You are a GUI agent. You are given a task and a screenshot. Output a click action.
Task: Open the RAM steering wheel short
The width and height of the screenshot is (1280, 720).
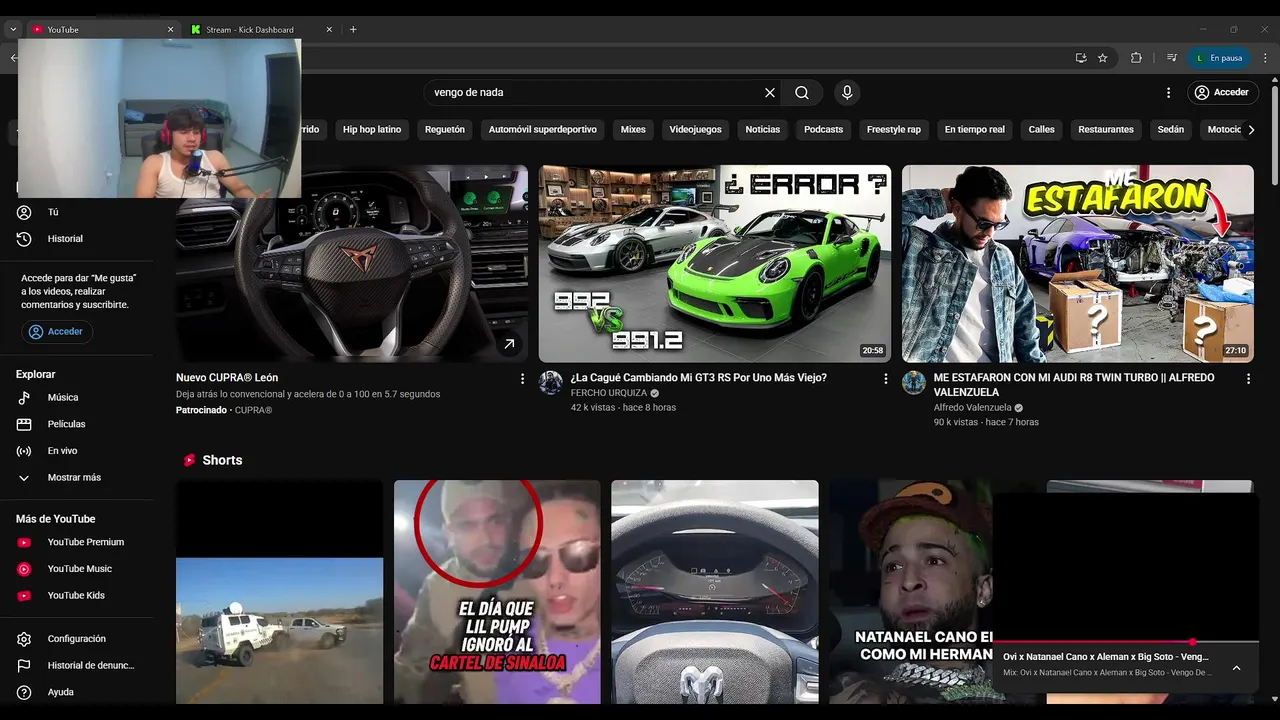715,592
